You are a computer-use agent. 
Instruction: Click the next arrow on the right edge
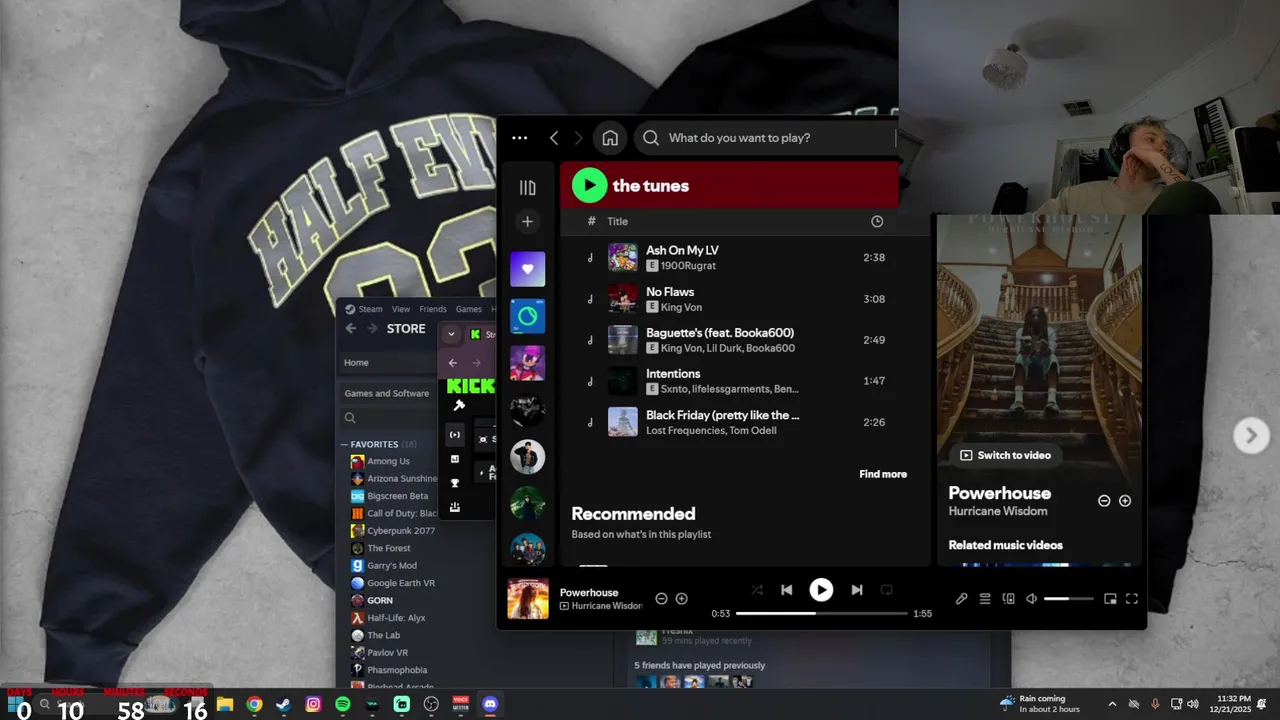[1251, 435]
